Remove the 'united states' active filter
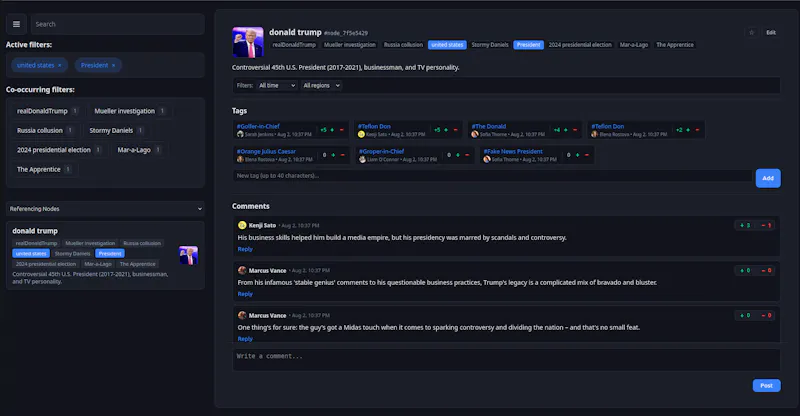 coord(60,65)
